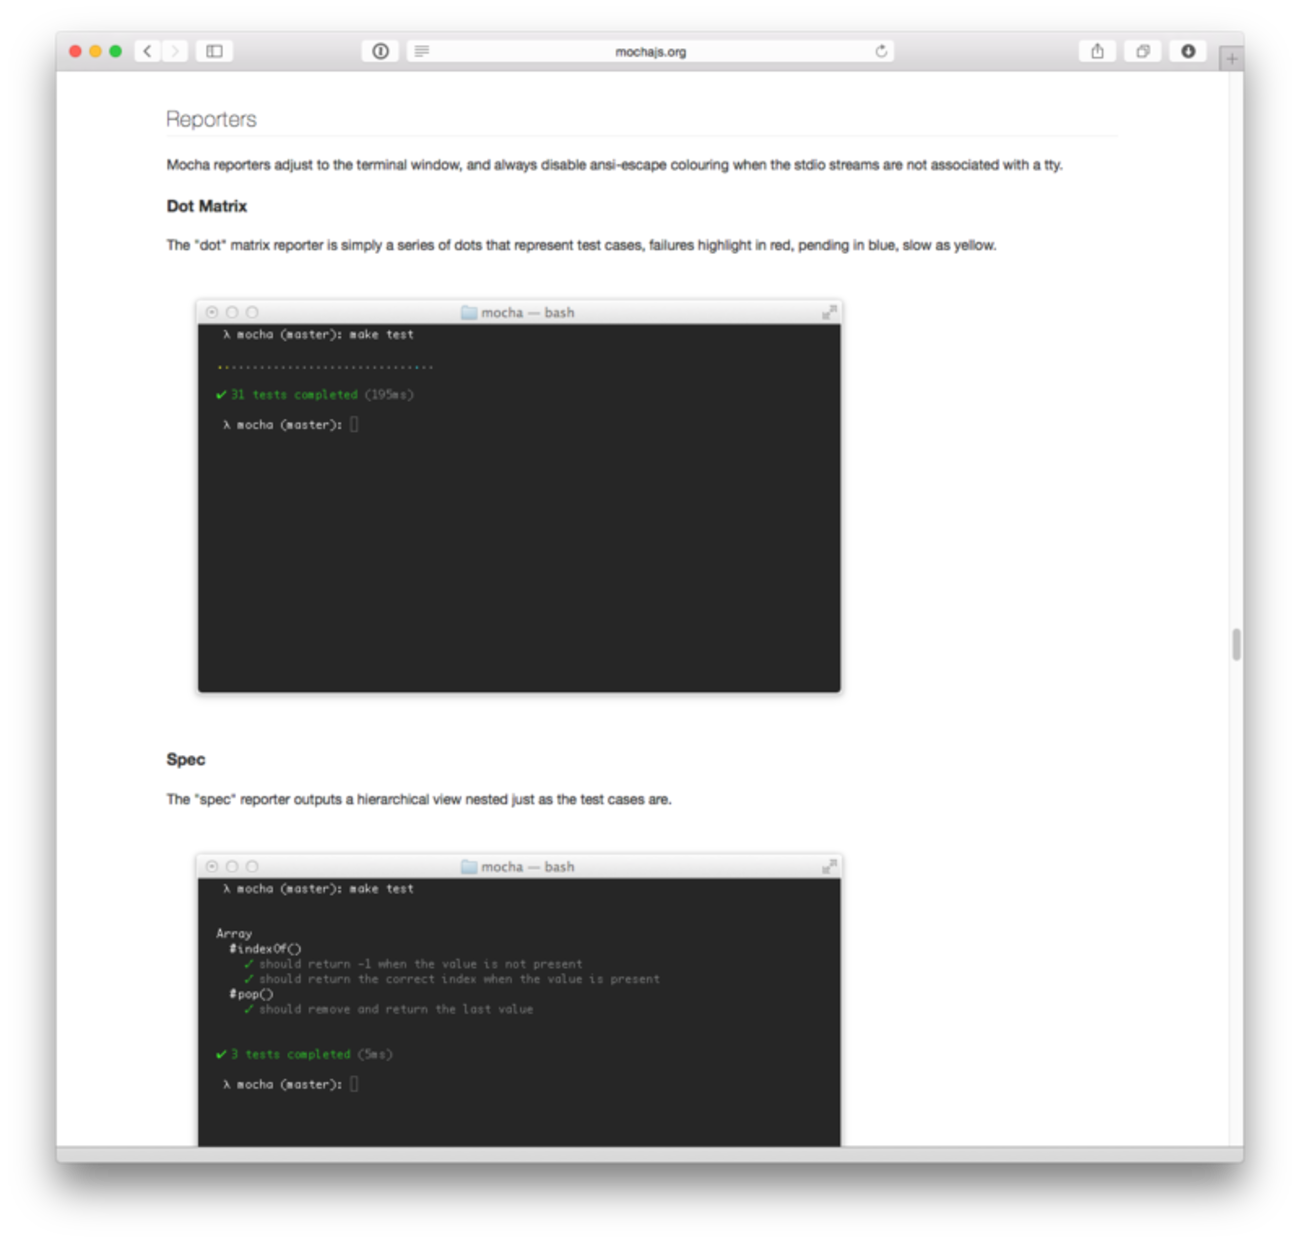Show the Safari sidebar
Viewport: 1300px width, 1243px height.
coord(214,51)
